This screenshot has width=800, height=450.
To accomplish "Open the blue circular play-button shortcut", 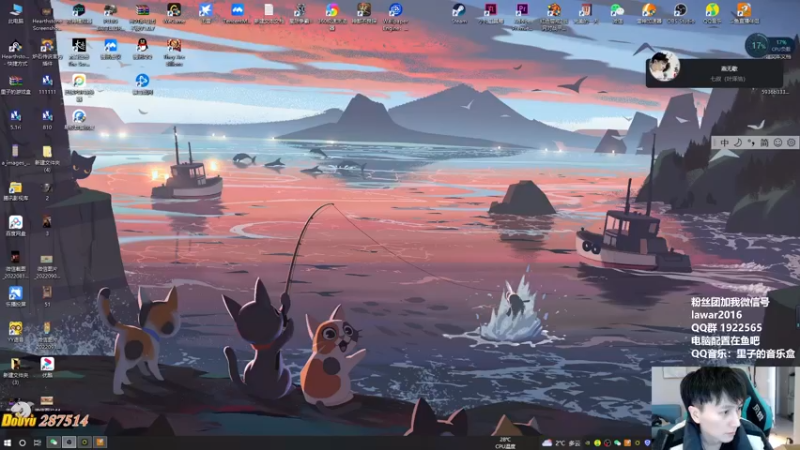I will click(x=142, y=84).
